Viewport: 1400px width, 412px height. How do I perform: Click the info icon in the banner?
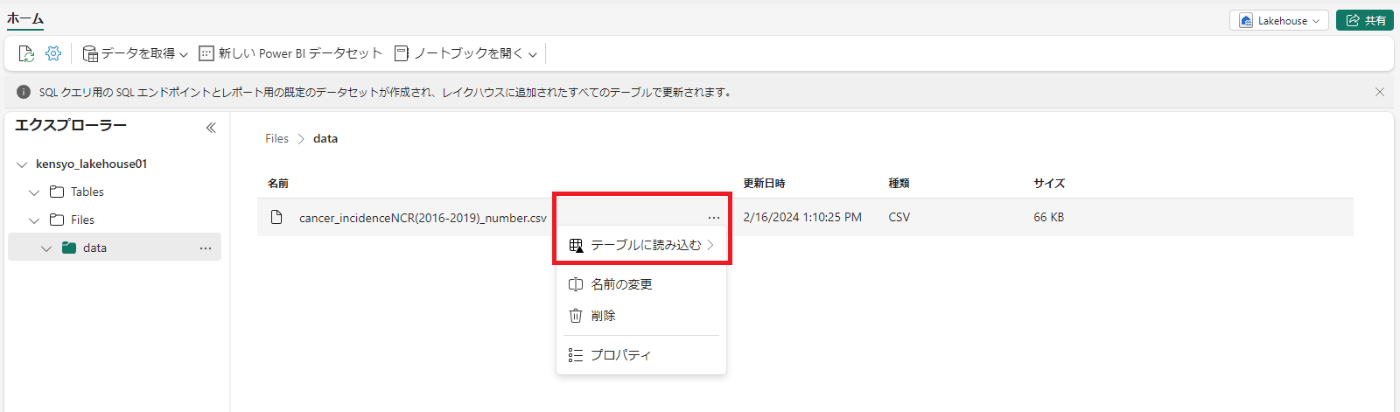[24, 92]
